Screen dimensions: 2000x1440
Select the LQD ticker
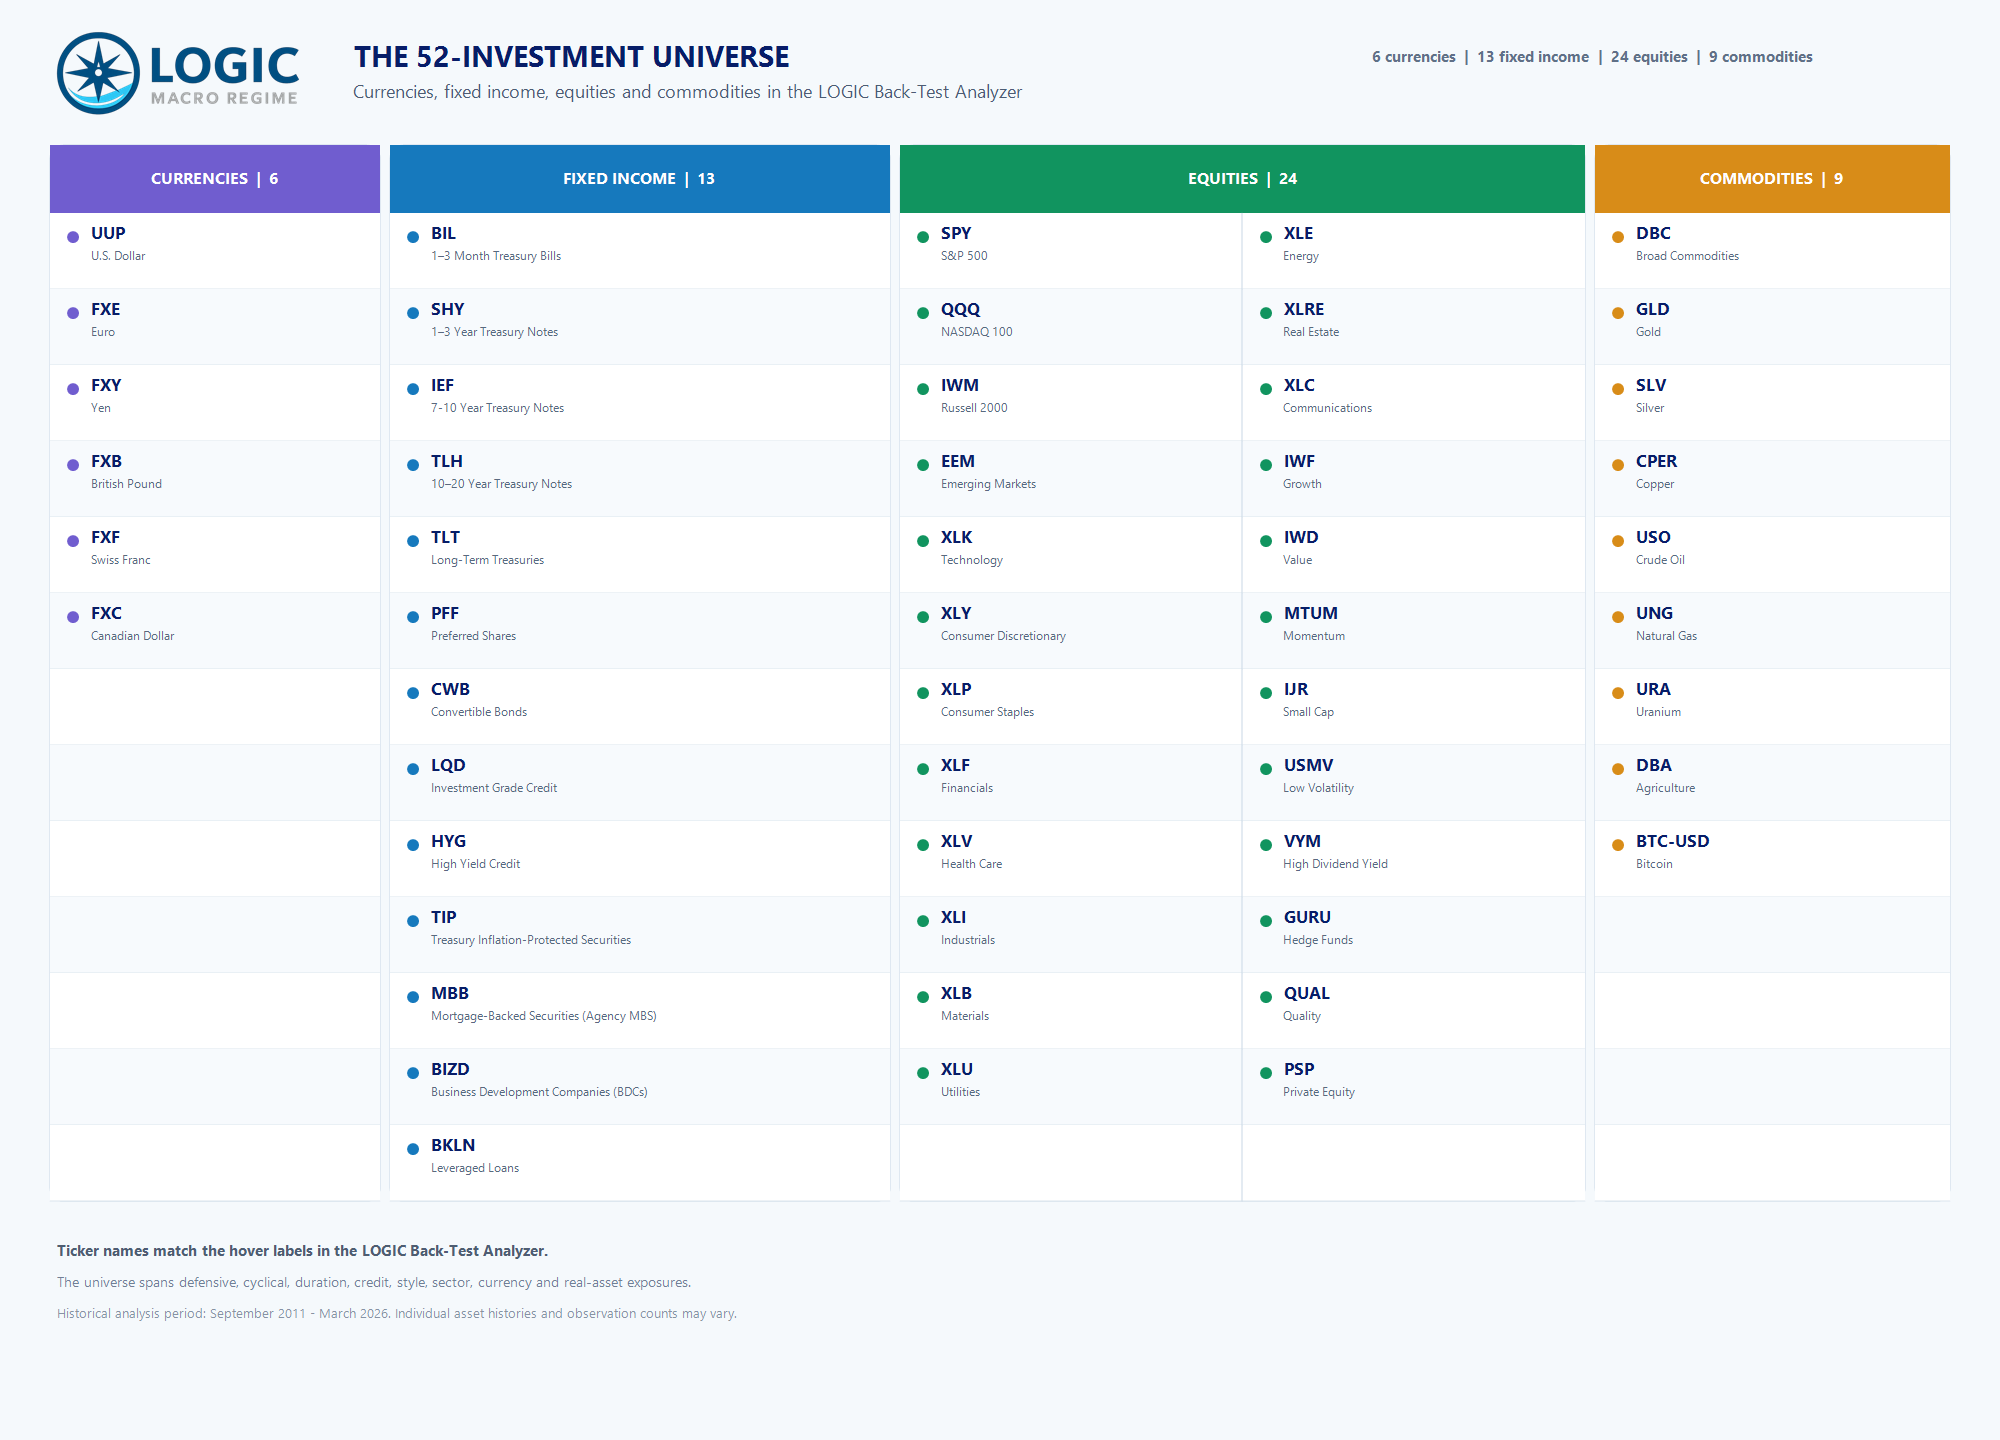448,766
